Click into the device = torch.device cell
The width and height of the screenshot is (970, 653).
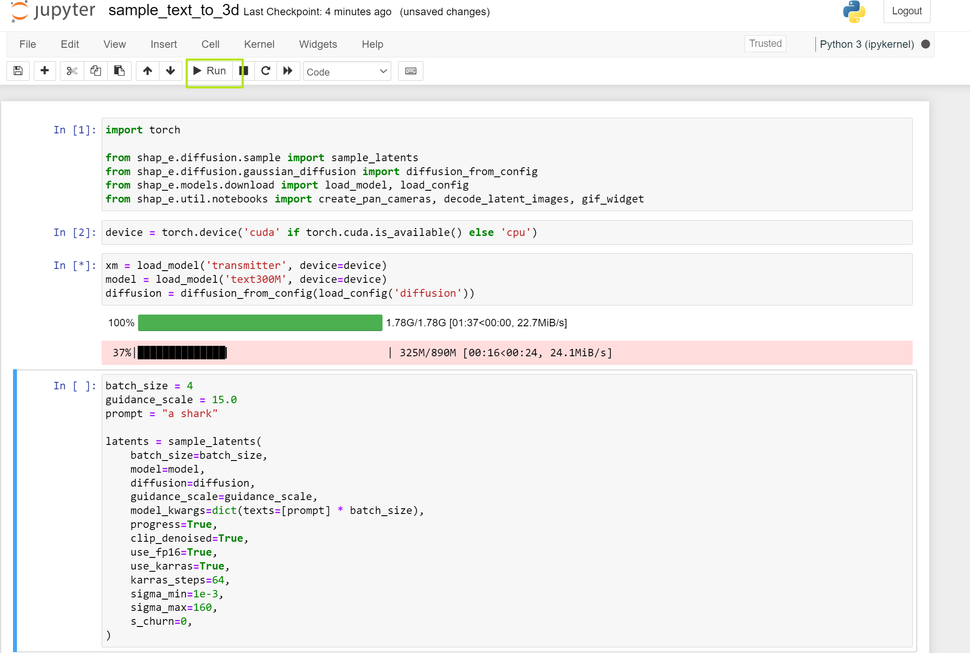pos(507,233)
